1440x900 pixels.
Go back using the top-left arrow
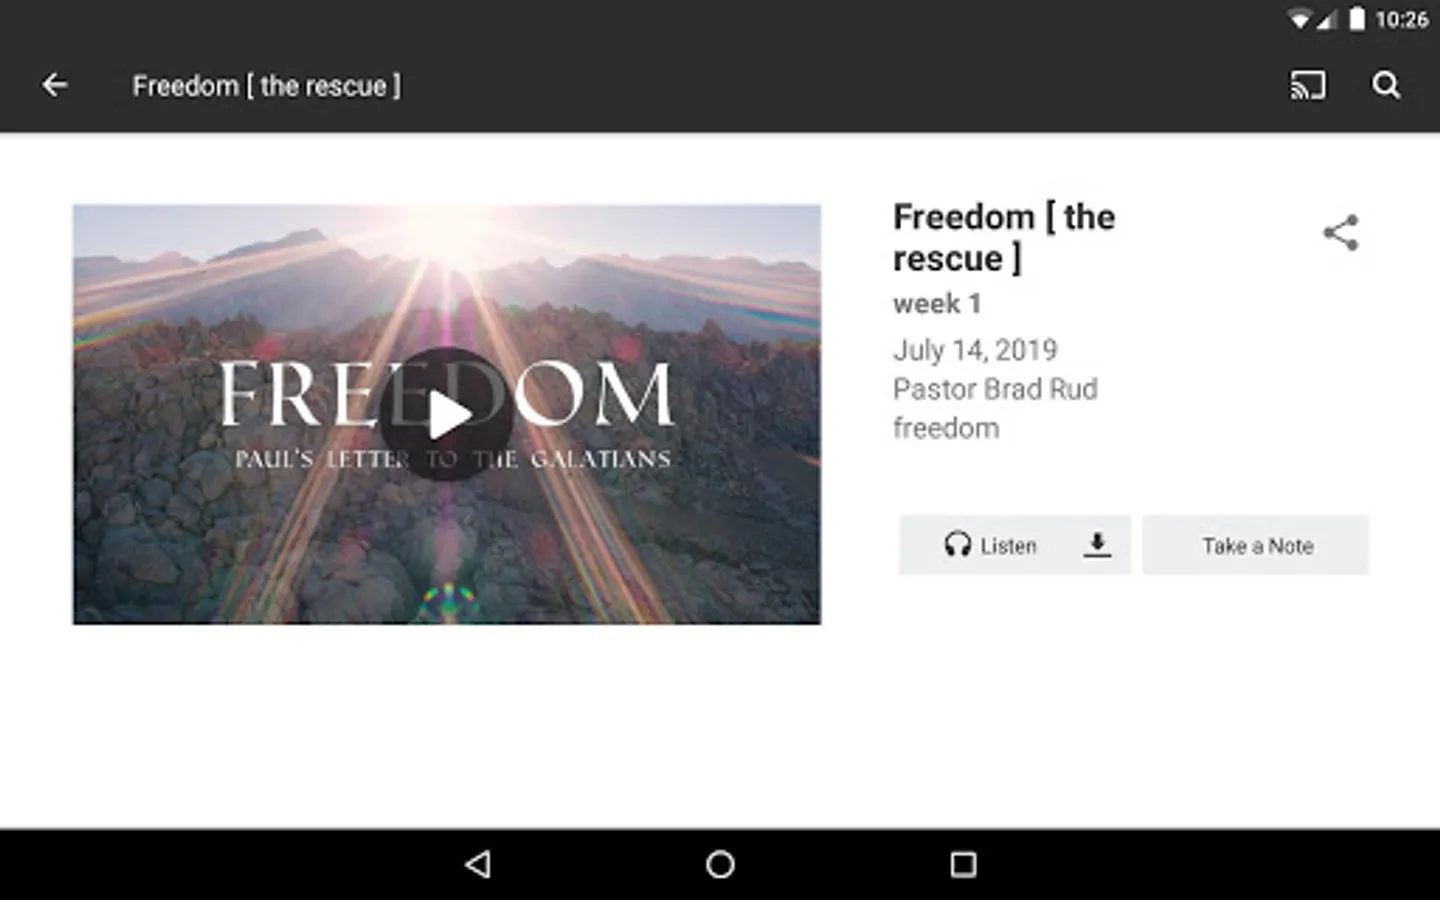[x=55, y=86]
